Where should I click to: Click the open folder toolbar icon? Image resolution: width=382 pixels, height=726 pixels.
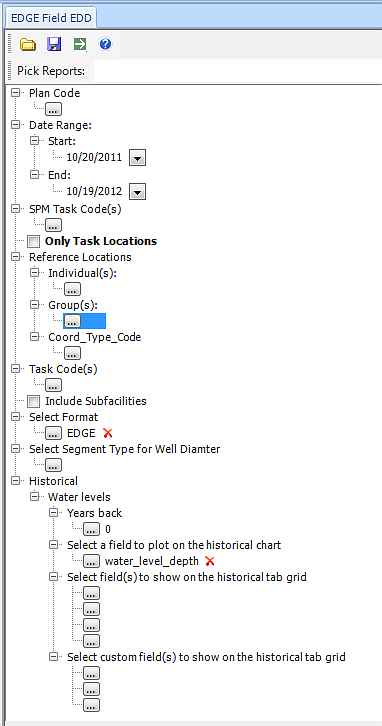coord(28,44)
